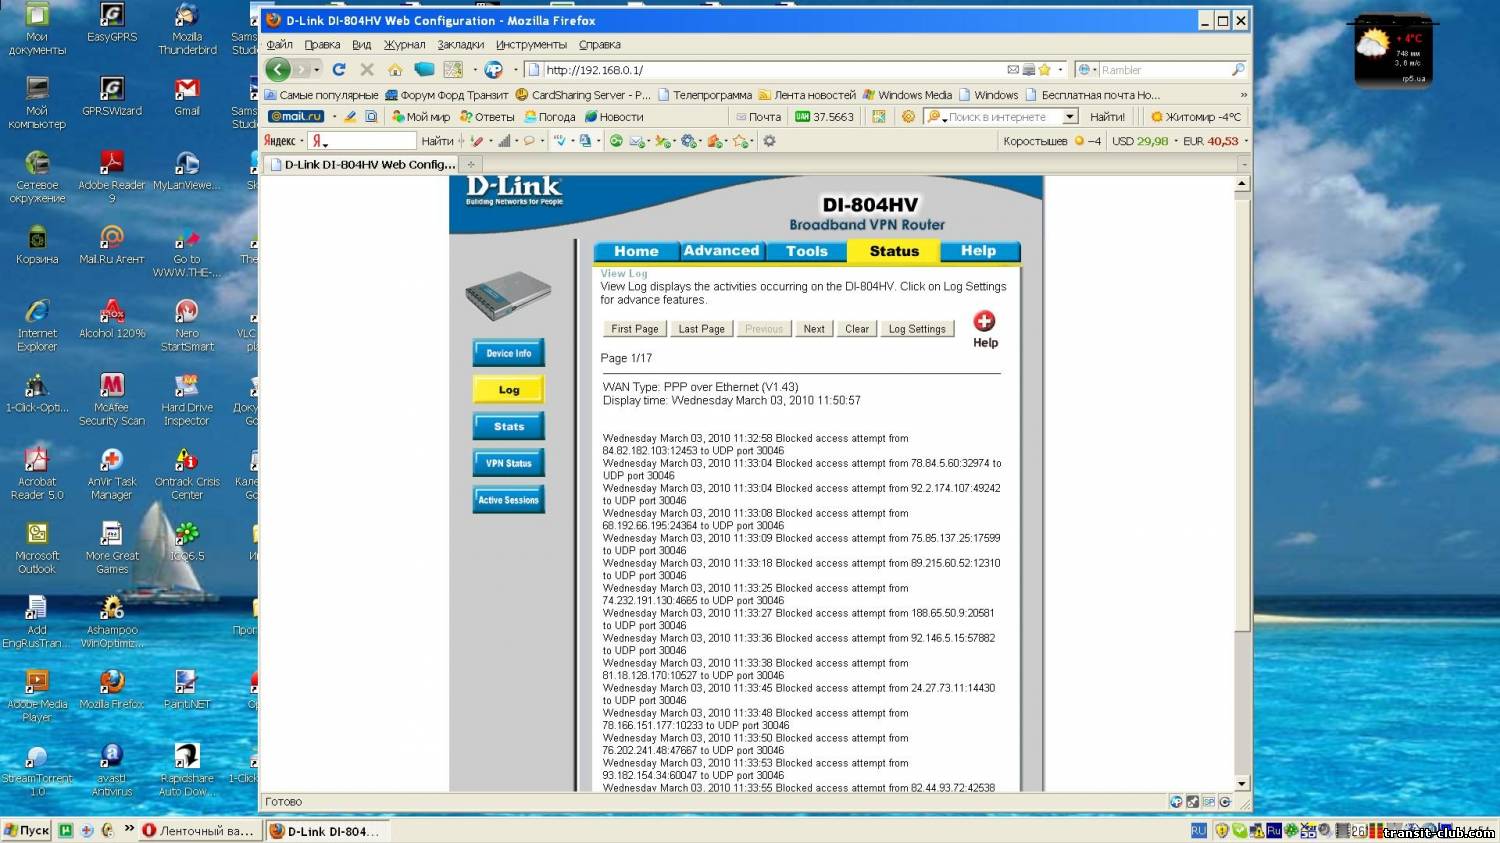Screen dimensions: 1500x843
Task: Open a new browser tab
Action: click(x=471, y=164)
